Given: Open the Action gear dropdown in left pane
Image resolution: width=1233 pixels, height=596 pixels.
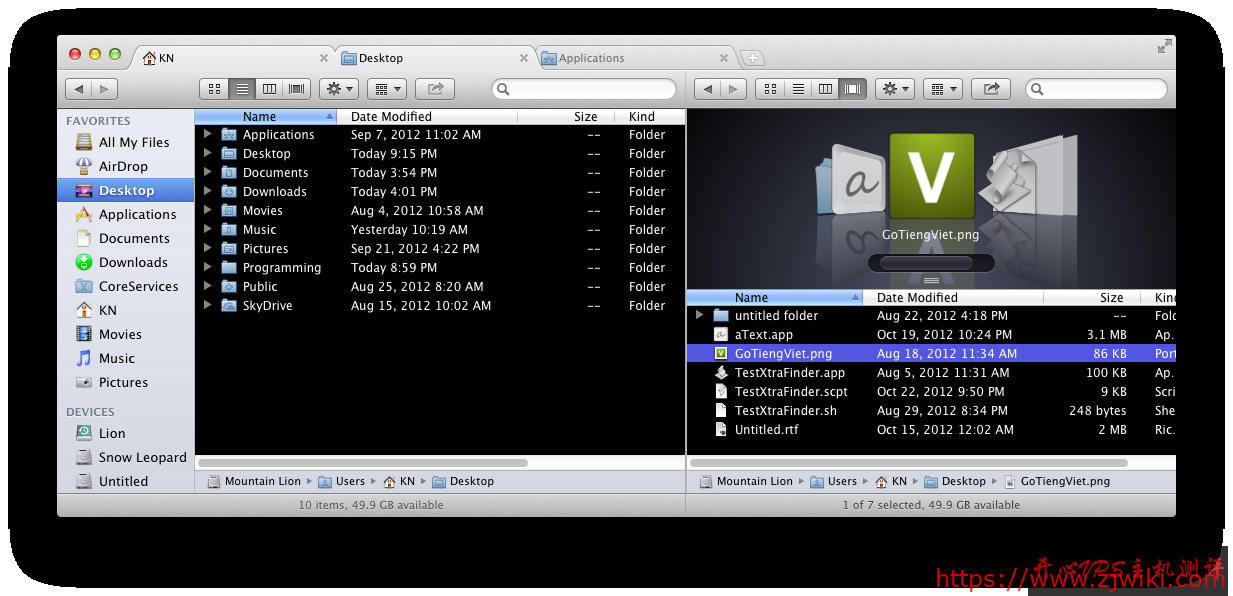Looking at the screenshot, I should pyautogui.click(x=338, y=89).
